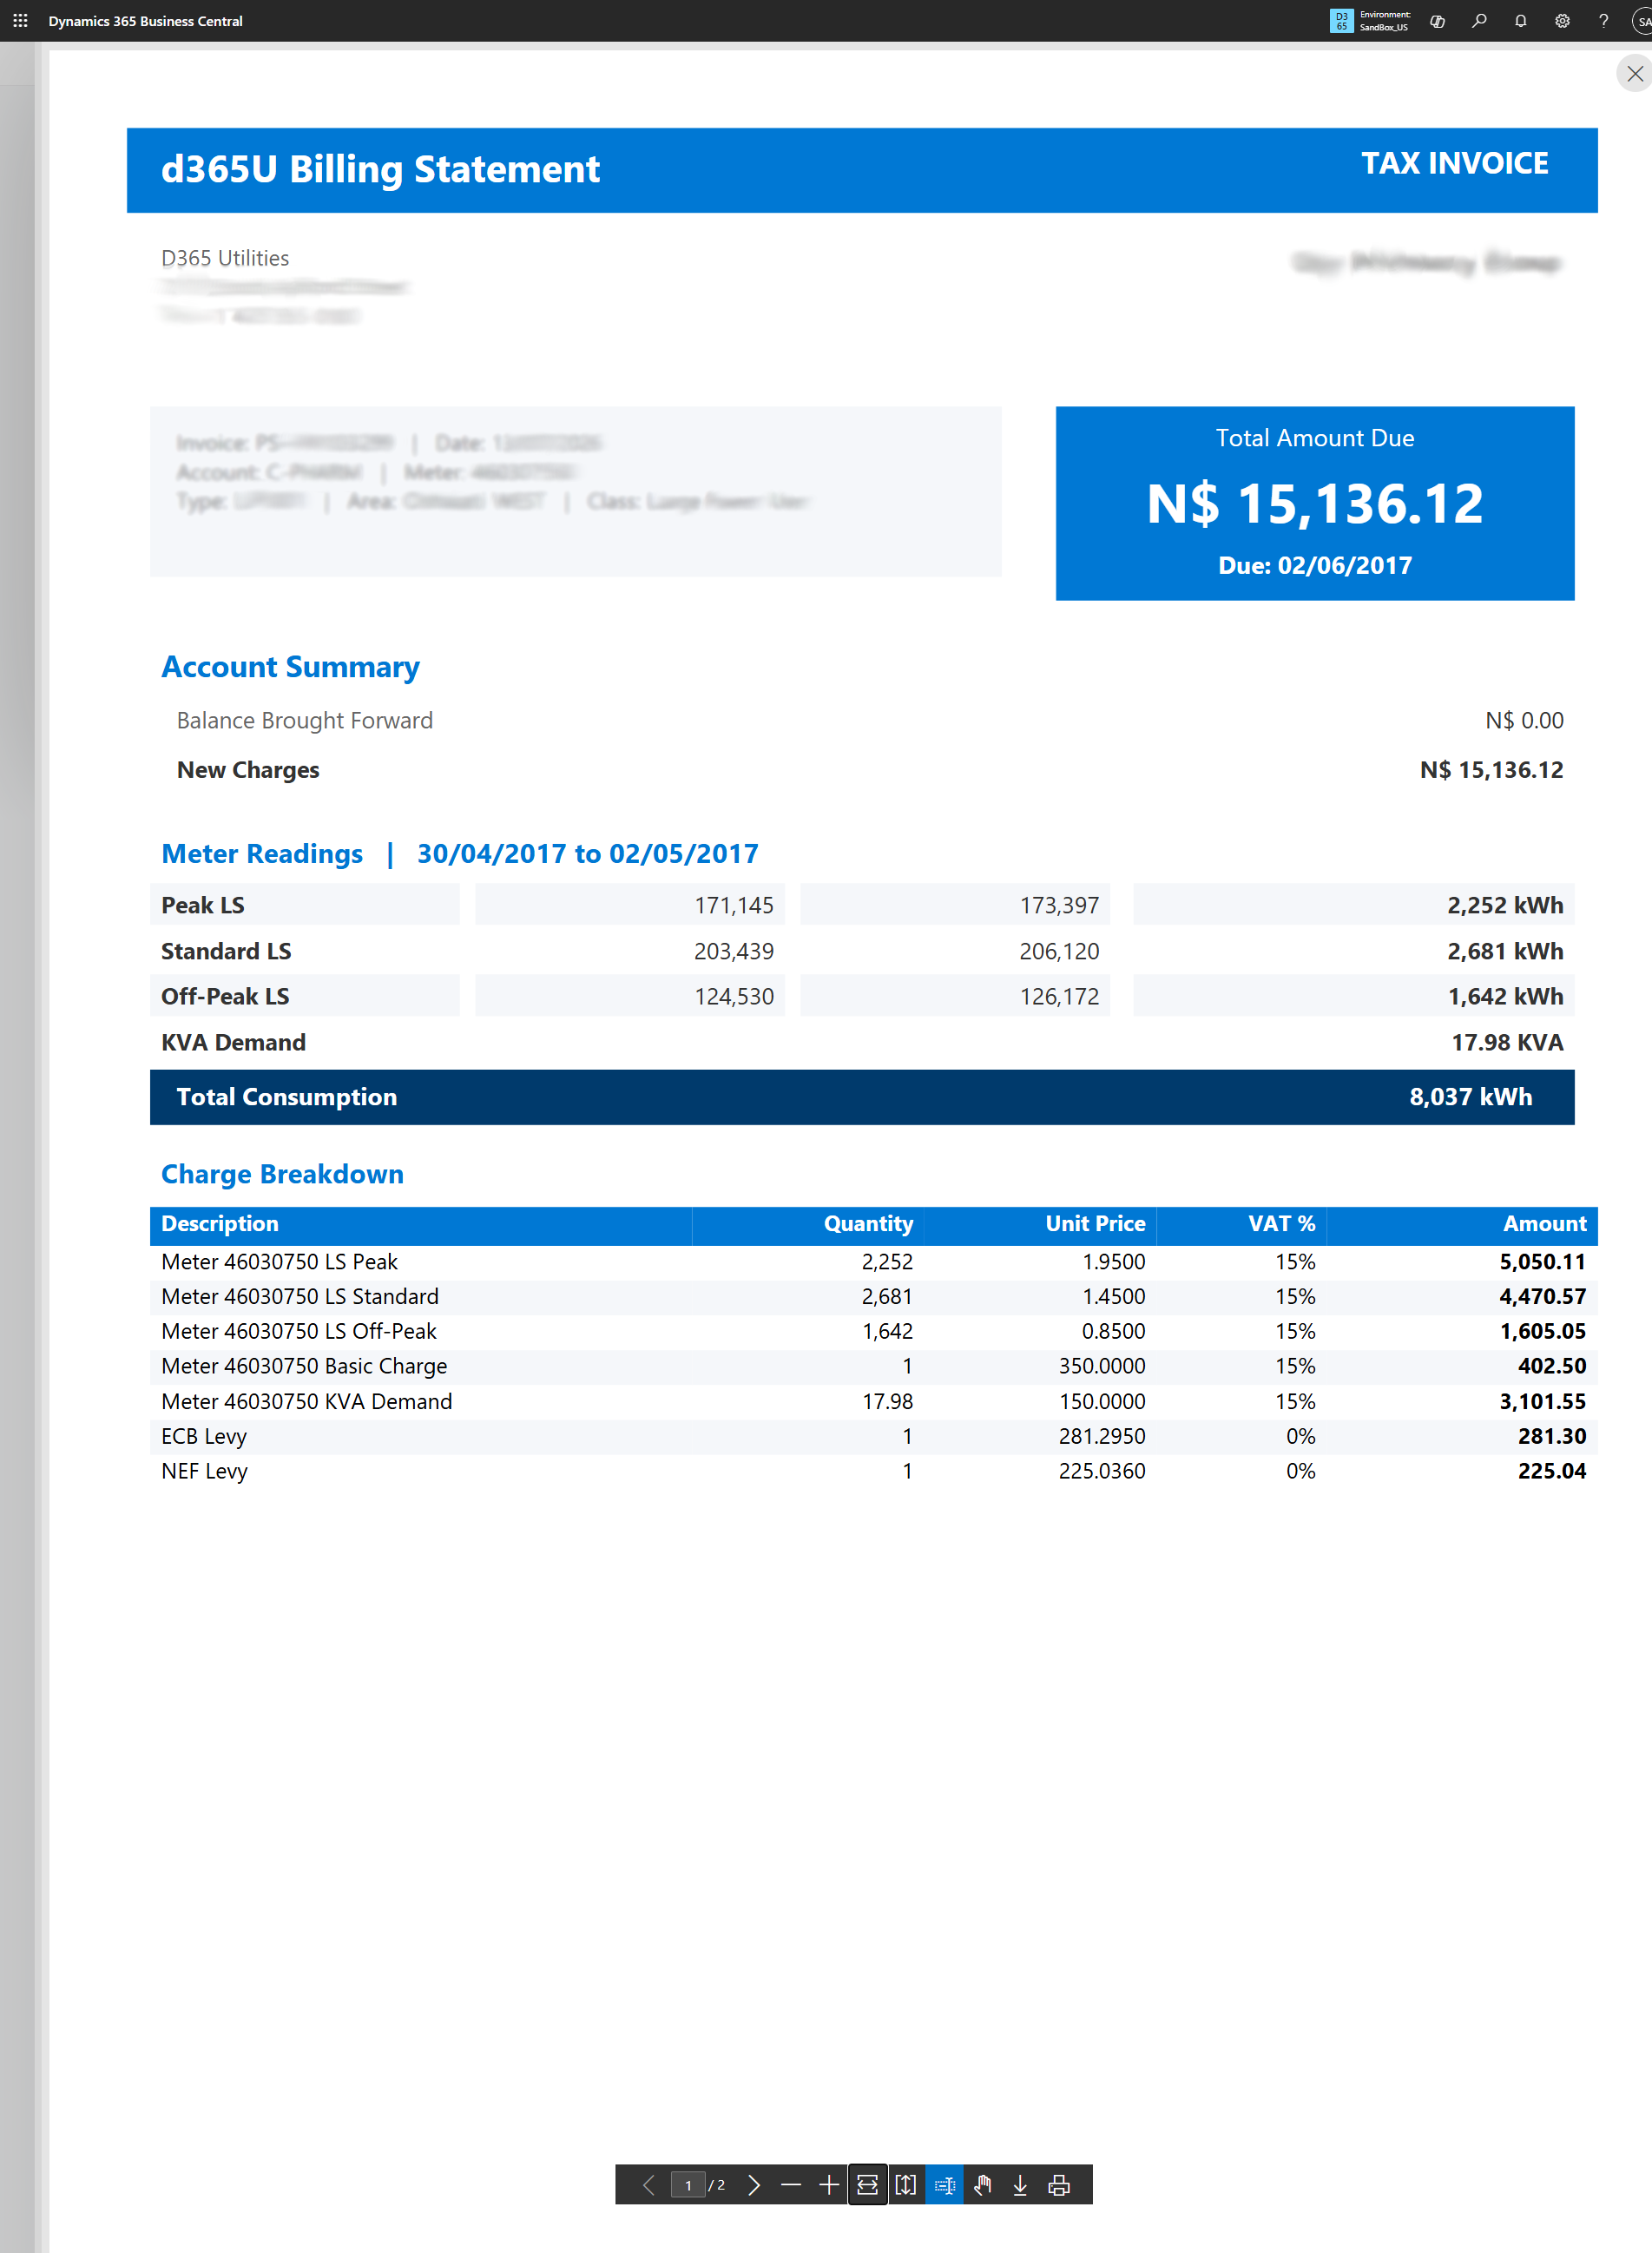This screenshot has width=1652, height=2253.
Task: Open the app launcher waffle menu
Action: (x=20, y=21)
